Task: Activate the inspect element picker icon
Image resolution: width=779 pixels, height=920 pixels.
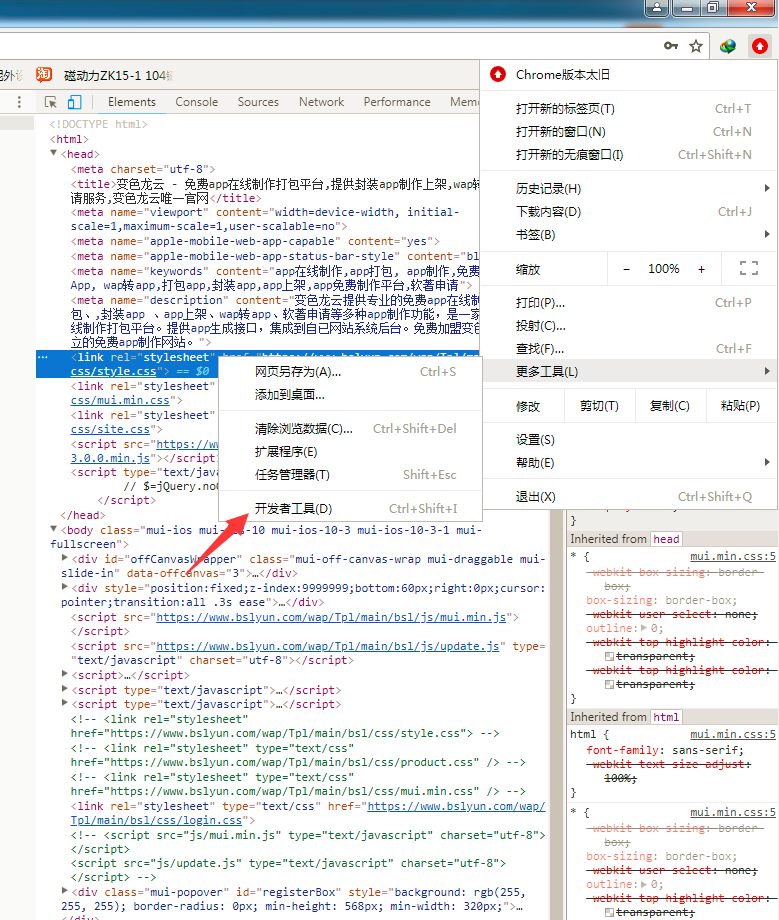Action: coord(51,102)
